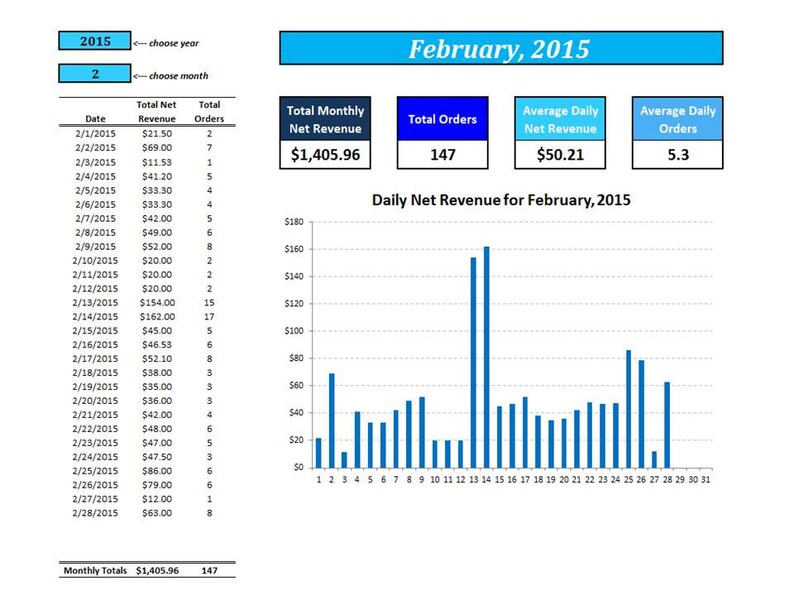The height and width of the screenshot is (596, 794).
Task: Select the Average Daily Net Revenue header card
Action: (560, 119)
